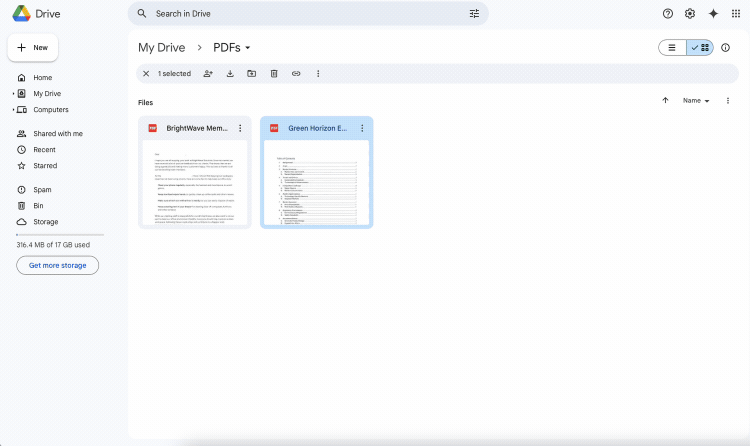Image resolution: width=750 pixels, height=446 pixels.
Task: Show the details info panel
Action: (725, 47)
